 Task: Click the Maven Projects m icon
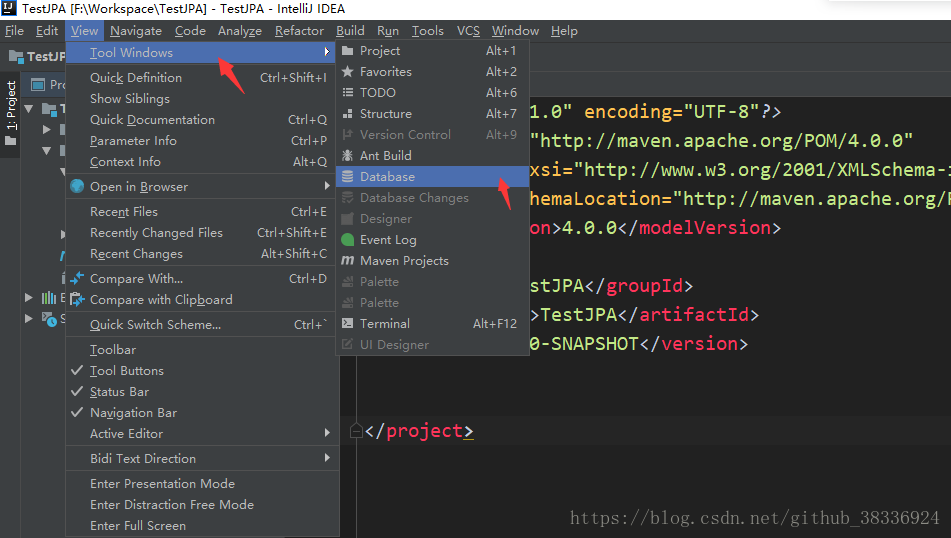click(348, 260)
